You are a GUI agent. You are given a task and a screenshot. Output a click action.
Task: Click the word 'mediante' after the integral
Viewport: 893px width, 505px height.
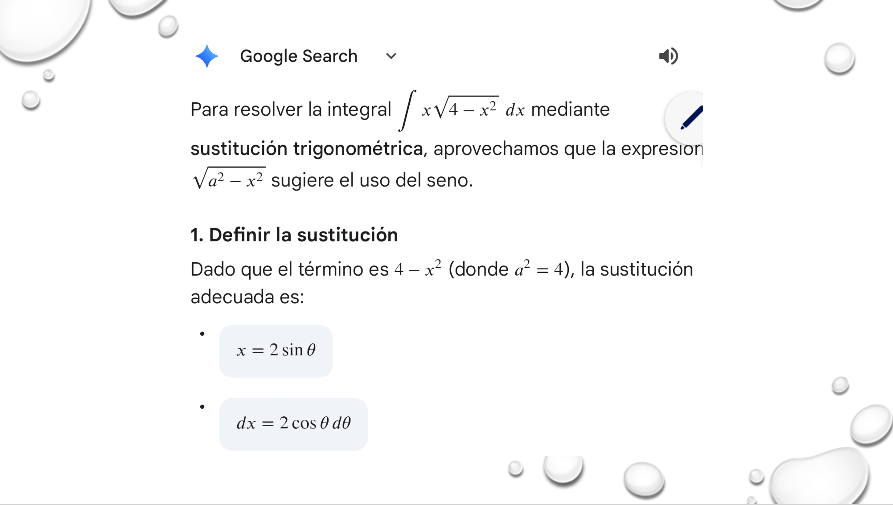570,109
